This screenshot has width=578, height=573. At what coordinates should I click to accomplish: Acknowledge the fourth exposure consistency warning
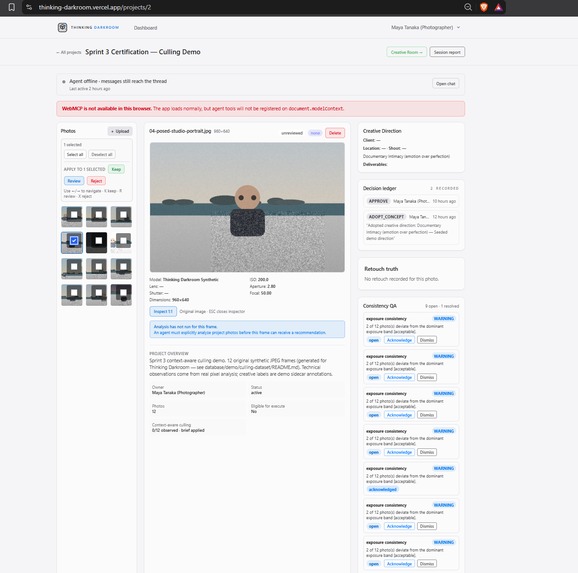(399, 452)
